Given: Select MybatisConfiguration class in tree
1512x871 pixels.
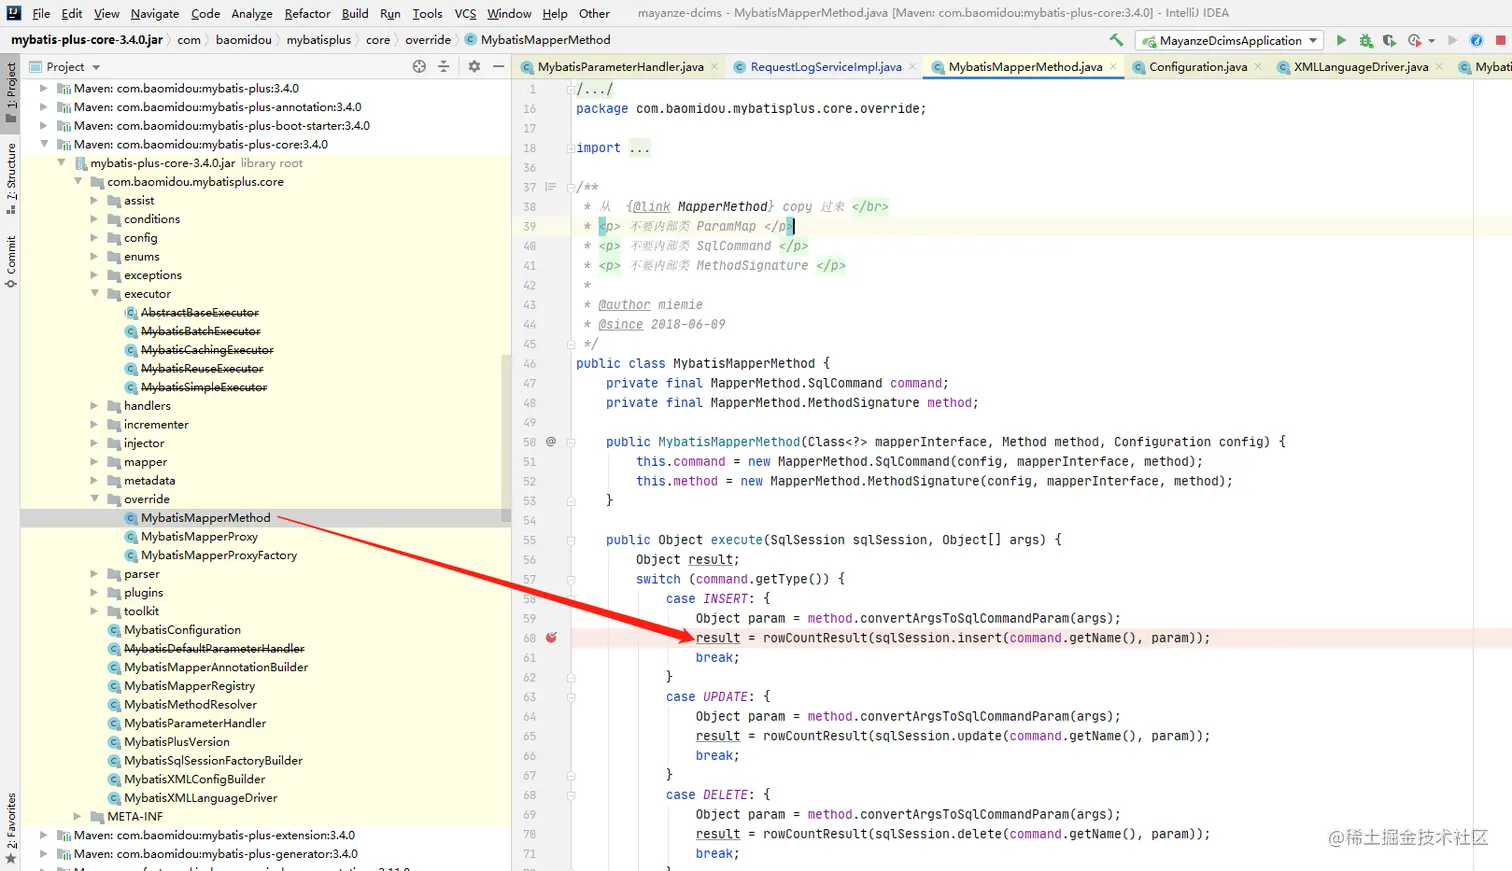Looking at the screenshot, I should pos(182,630).
